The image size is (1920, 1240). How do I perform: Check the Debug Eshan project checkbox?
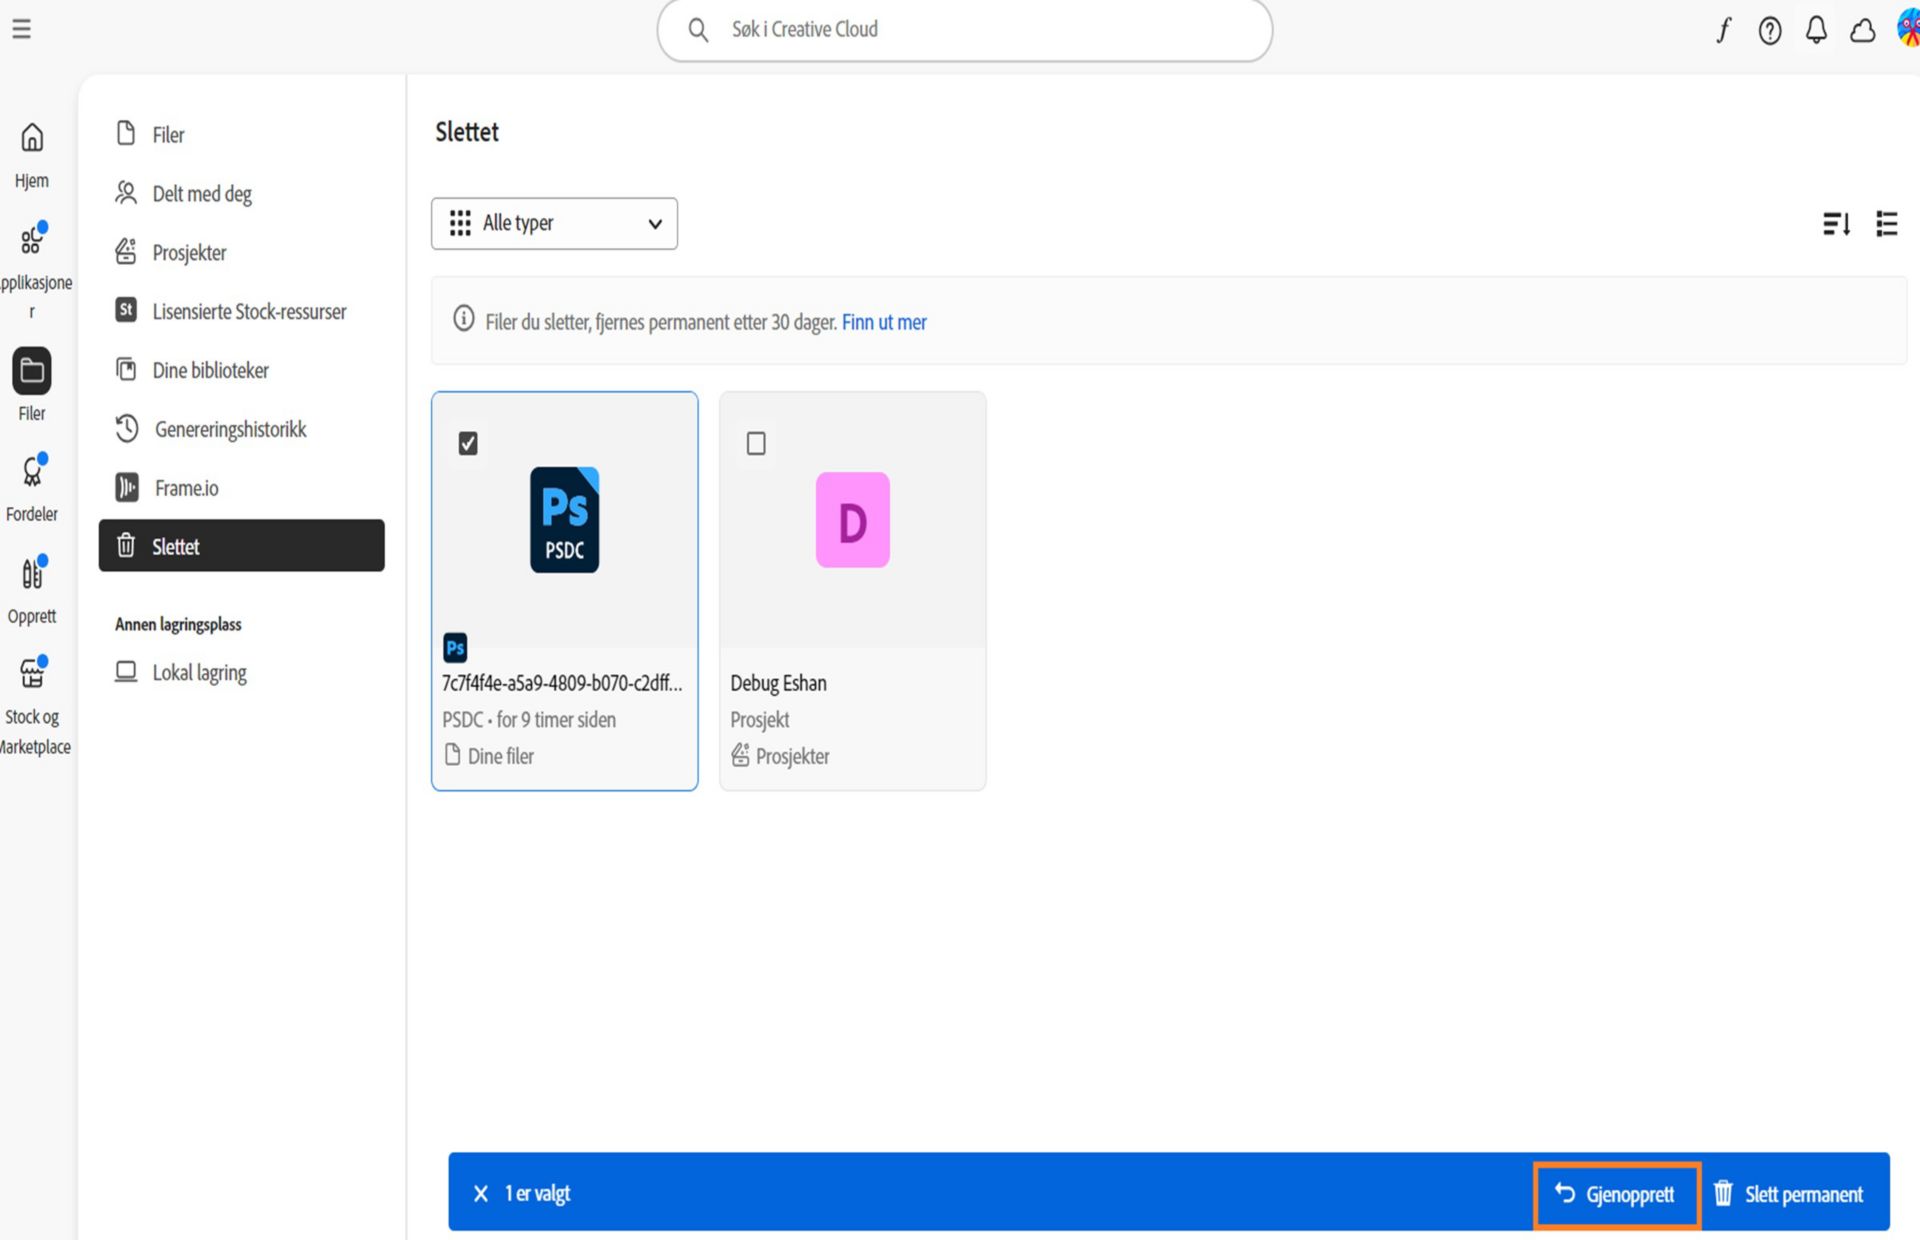(756, 443)
